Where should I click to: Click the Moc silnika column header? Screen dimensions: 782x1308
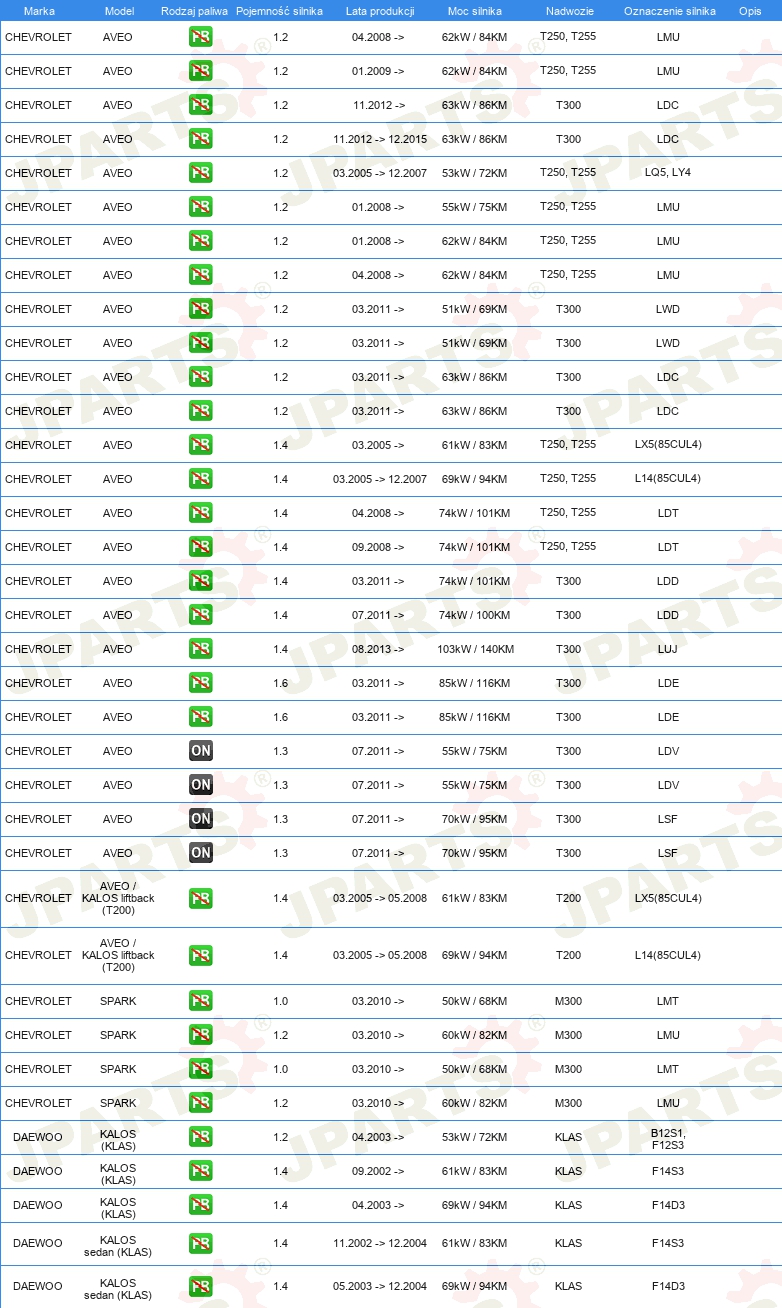tap(475, 11)
